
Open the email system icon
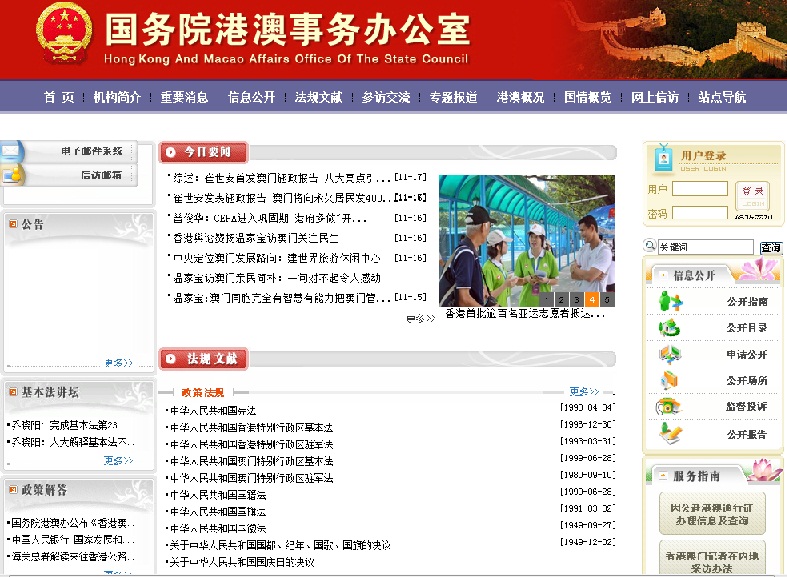[x=12, y=151]
